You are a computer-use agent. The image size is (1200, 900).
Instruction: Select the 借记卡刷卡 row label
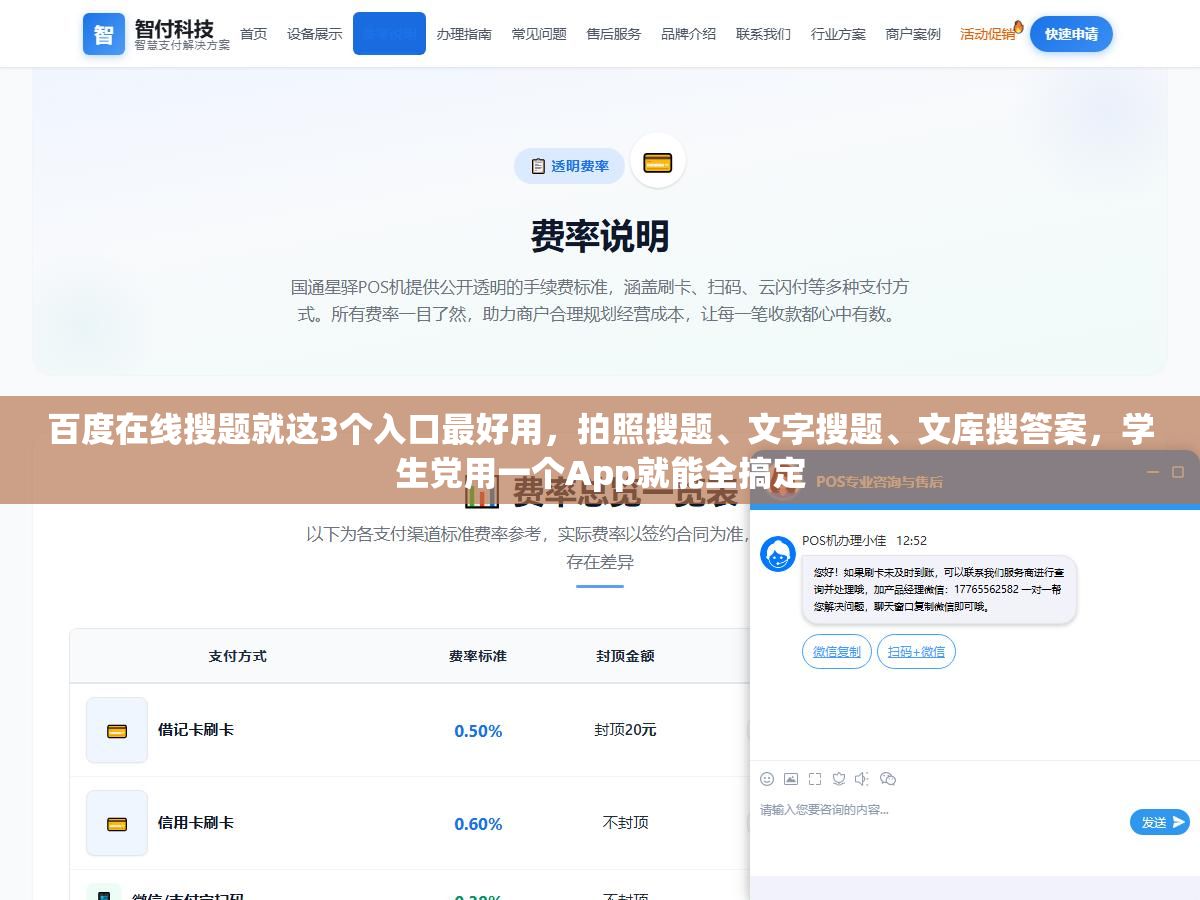196,730
